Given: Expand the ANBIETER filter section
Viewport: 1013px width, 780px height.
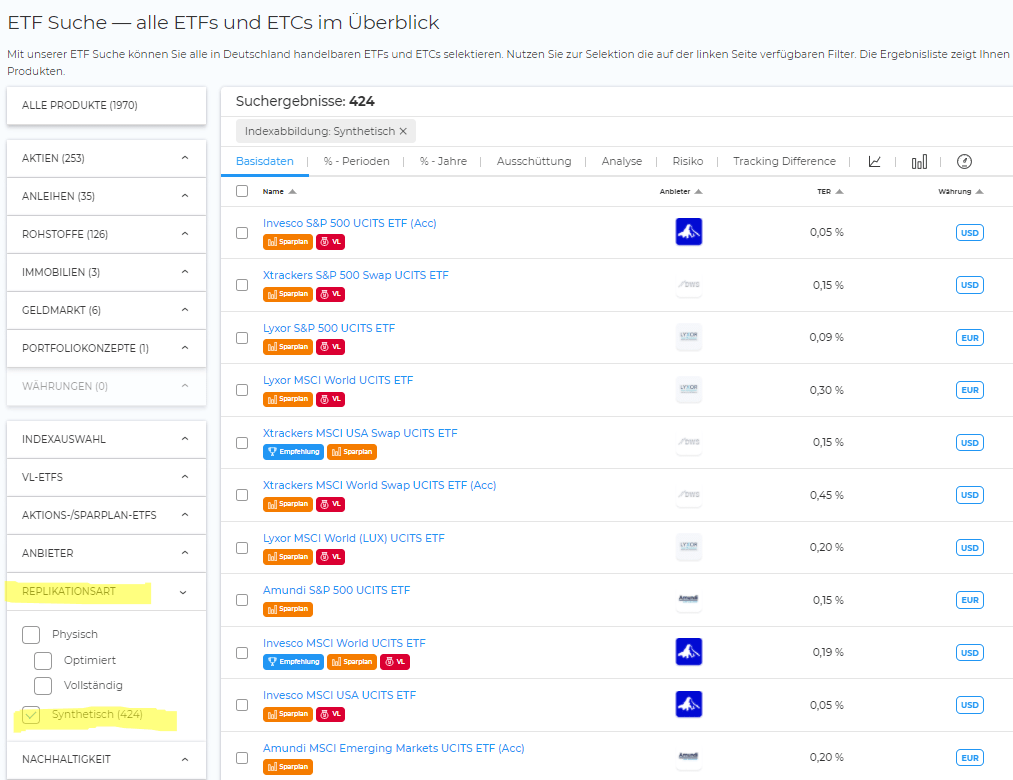Looking at the screenshot, I should coord(107,553).
